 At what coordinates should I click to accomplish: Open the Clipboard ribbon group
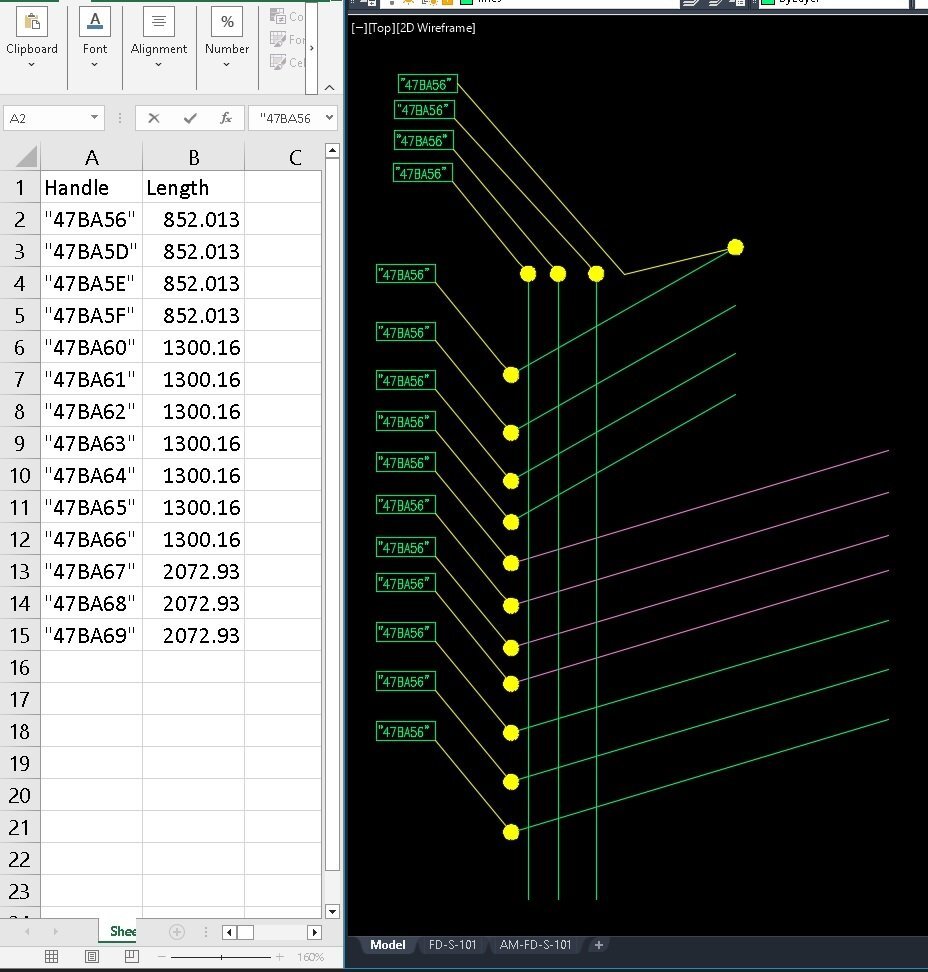click(32, 37)
